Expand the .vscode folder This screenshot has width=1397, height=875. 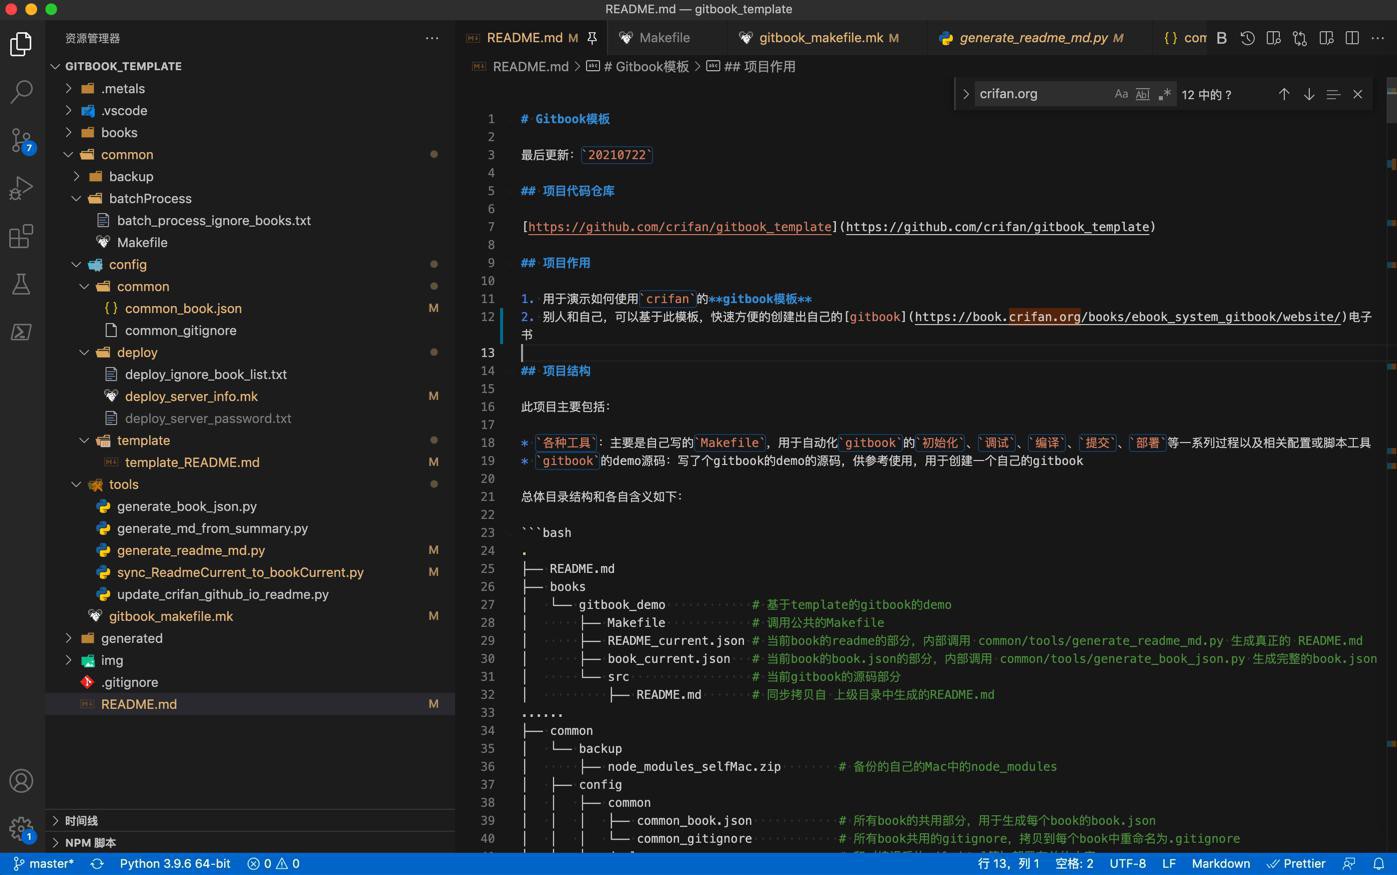click(250, 110)
